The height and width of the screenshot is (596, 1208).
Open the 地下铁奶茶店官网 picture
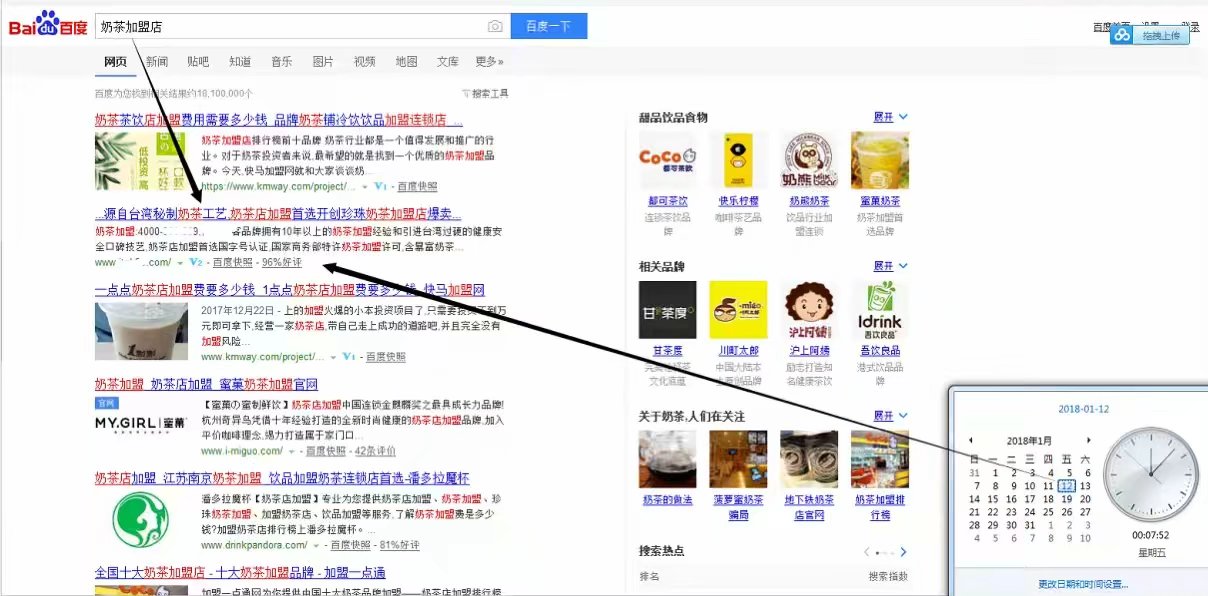tap(809, 459)
